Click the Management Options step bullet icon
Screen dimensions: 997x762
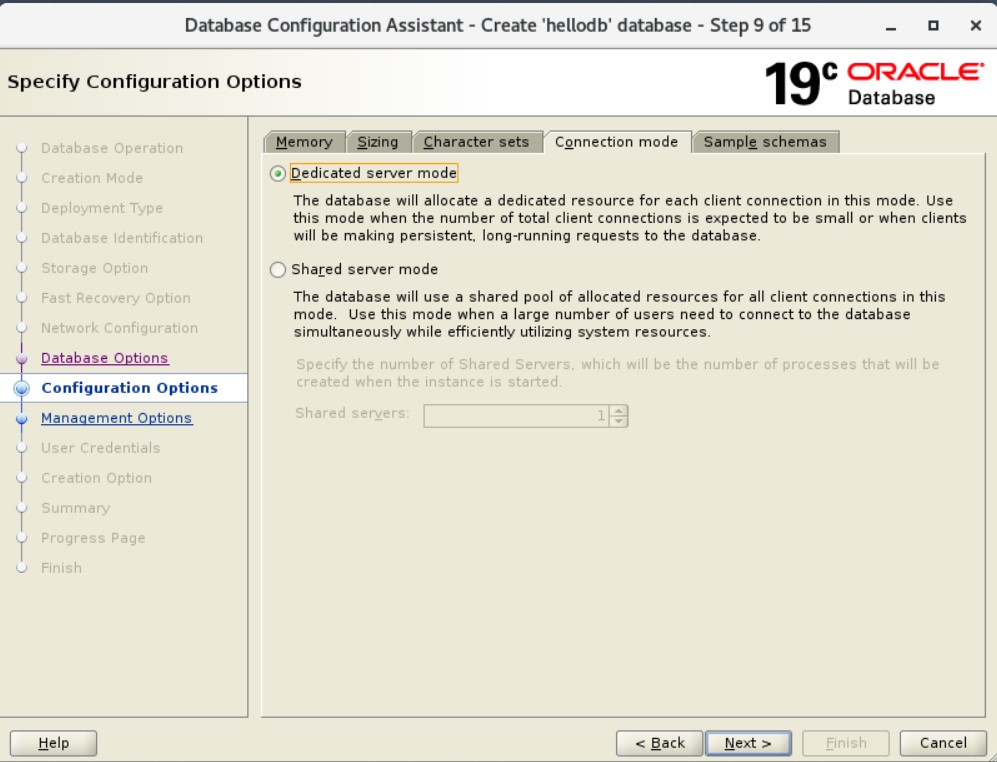coord(22,419)
